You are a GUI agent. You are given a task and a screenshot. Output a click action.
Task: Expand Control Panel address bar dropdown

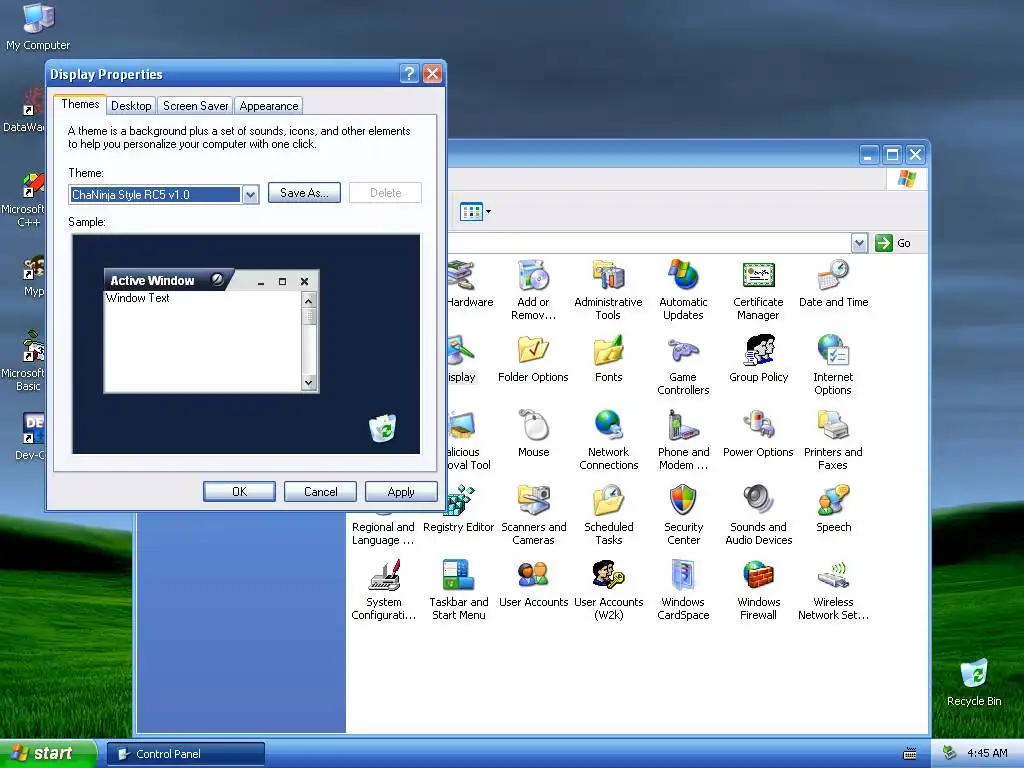859,243
